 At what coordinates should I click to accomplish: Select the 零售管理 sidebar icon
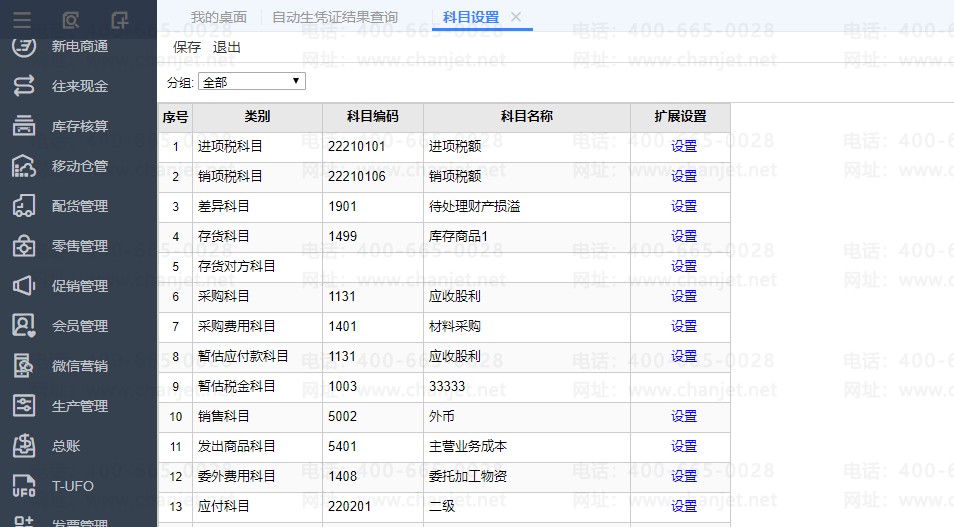pyautogui.click(x=24, y=246)
